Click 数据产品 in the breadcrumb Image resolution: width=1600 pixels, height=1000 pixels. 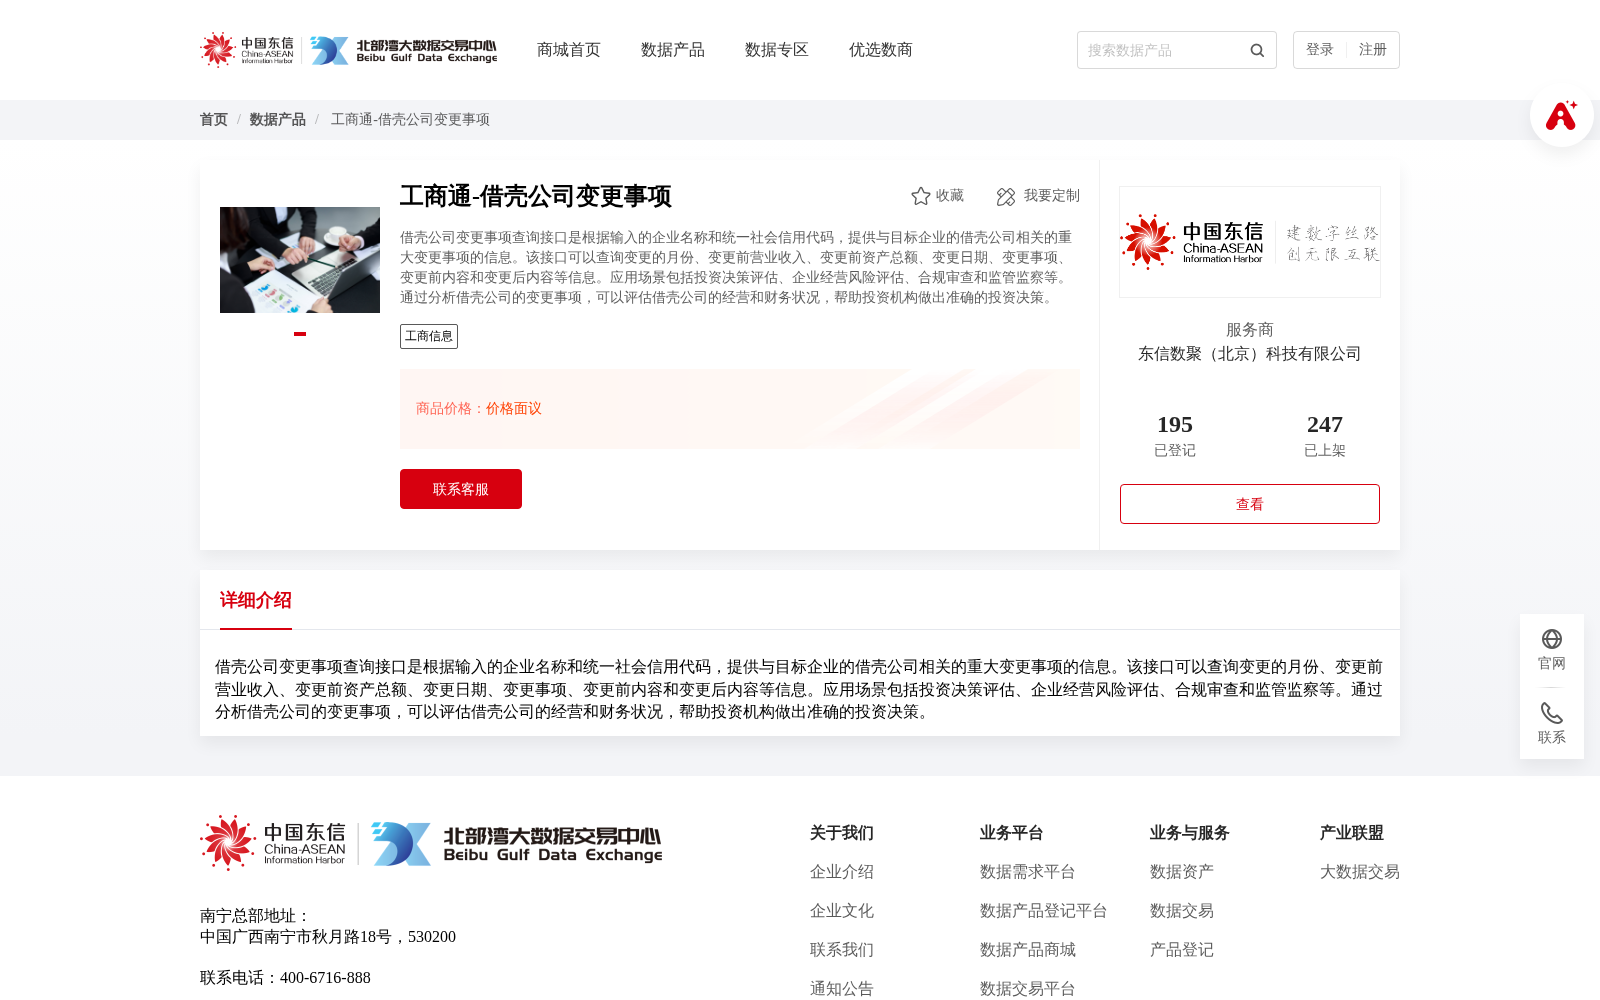[278, 120]
